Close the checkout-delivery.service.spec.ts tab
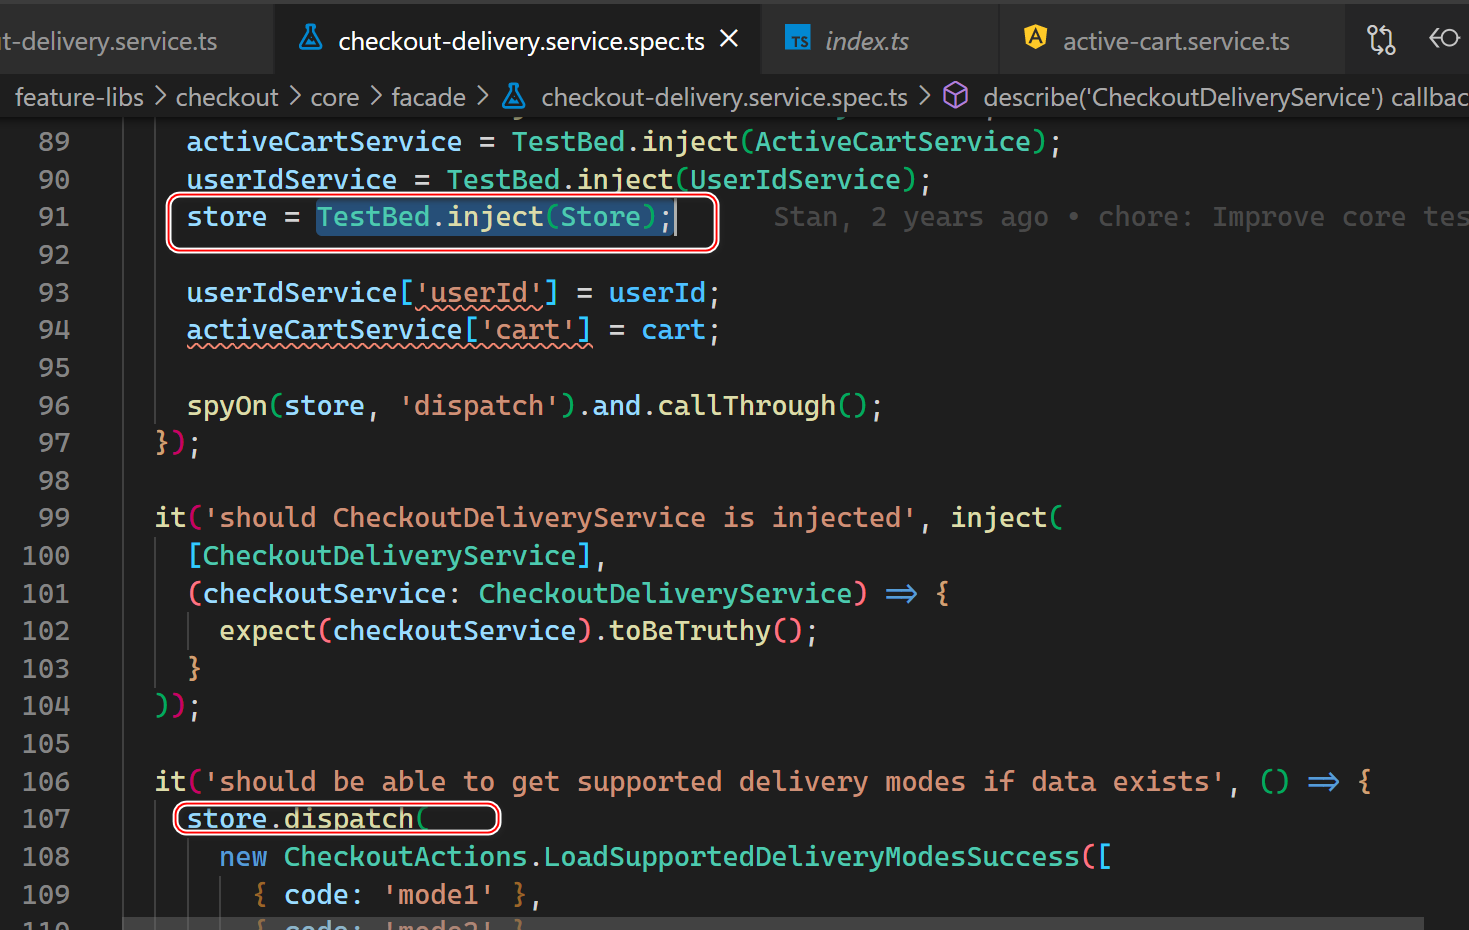 click(729, 38)
